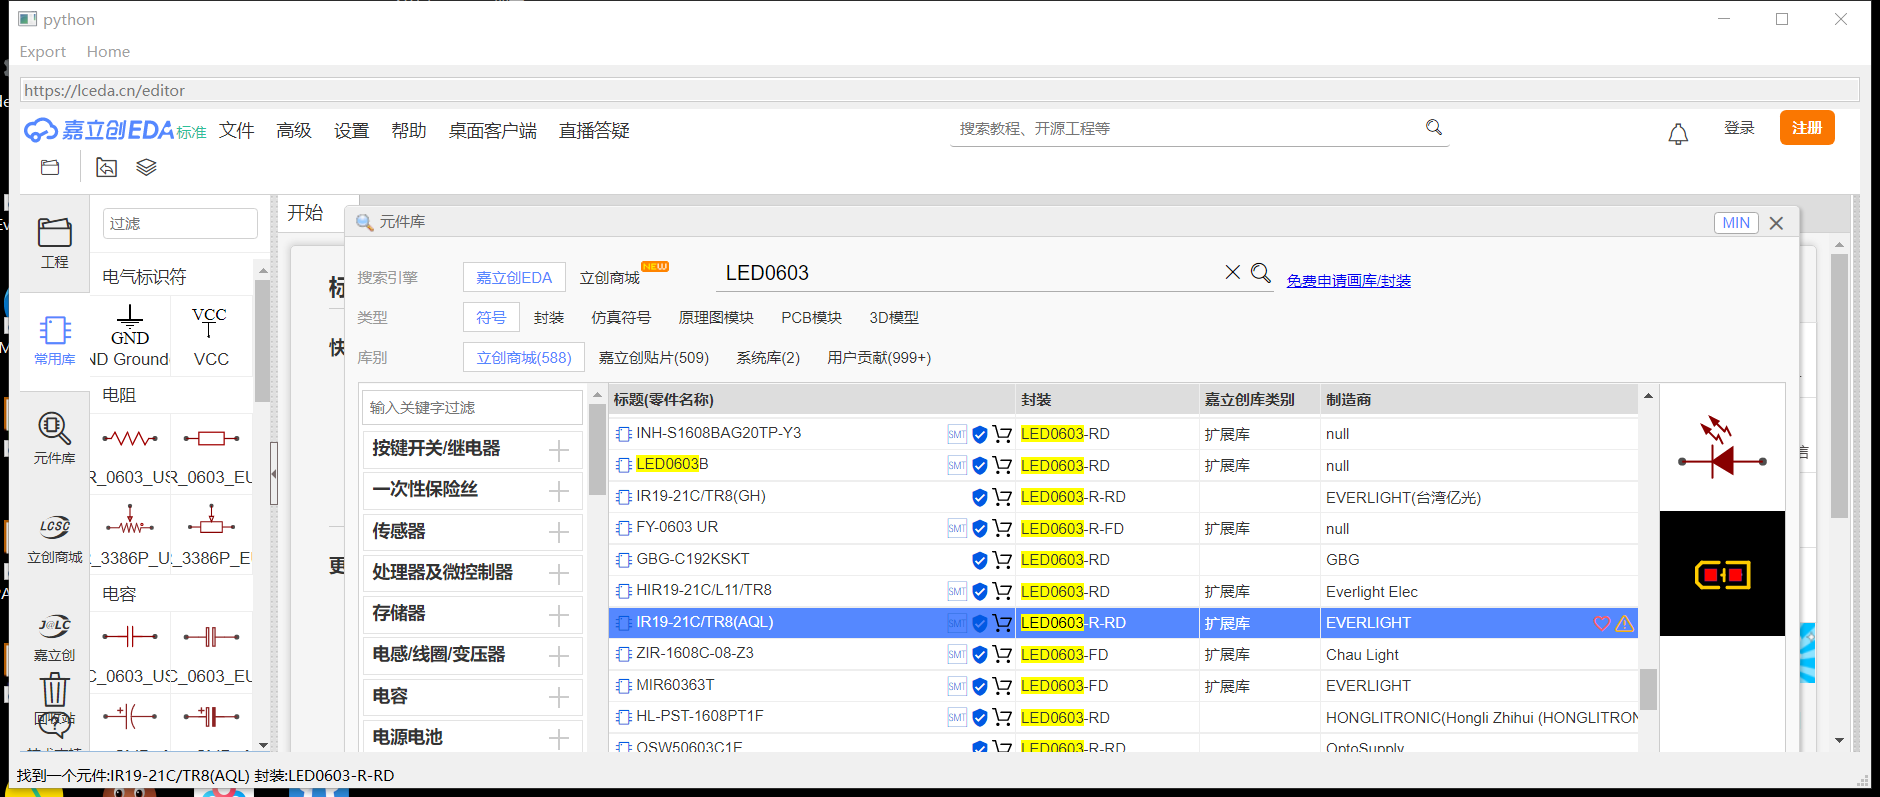Click the results list vertical scrollbar thumb

point(1648,689)
